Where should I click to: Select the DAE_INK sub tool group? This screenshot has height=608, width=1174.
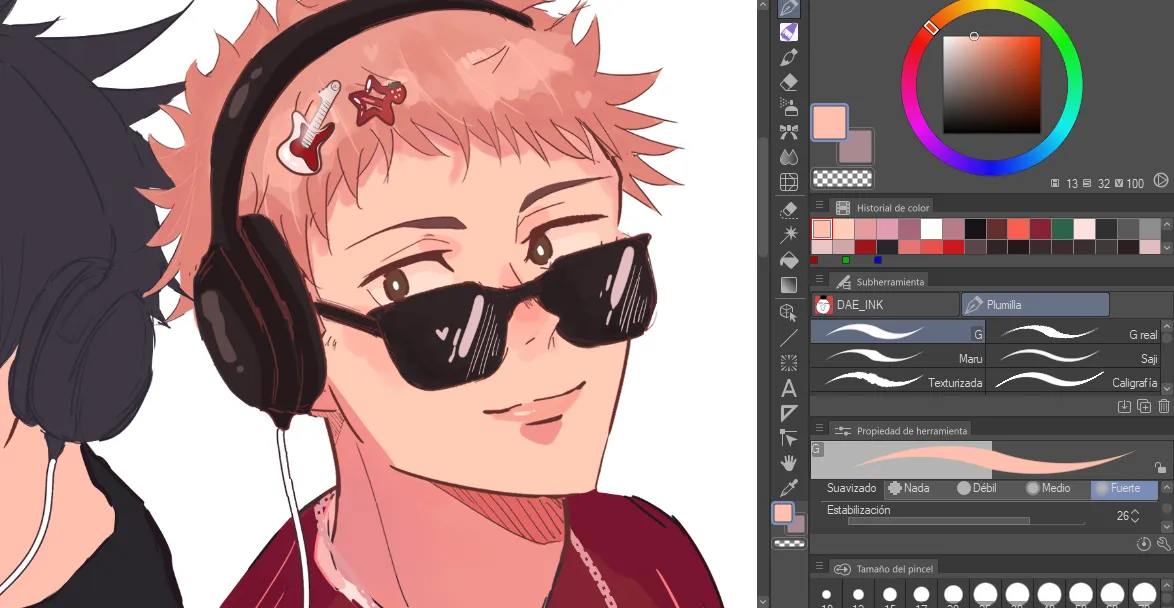pos(885,305)
